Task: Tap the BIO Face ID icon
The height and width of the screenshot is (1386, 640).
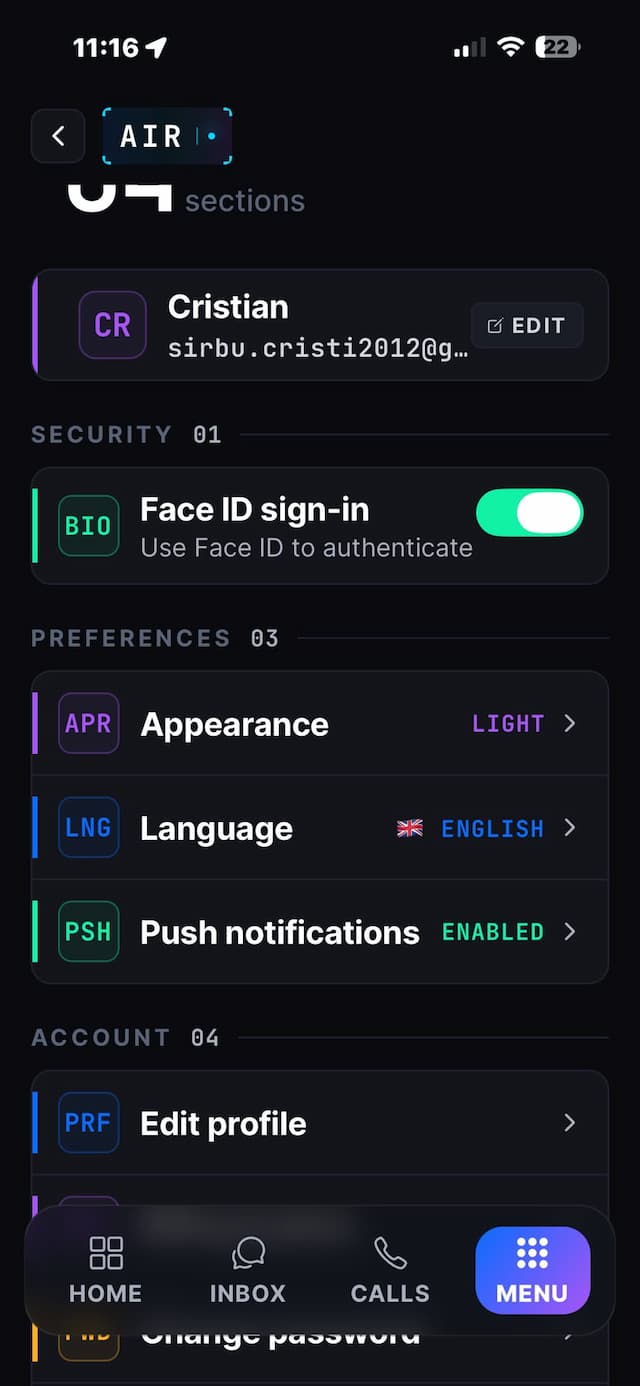Action: click(88, 526)
